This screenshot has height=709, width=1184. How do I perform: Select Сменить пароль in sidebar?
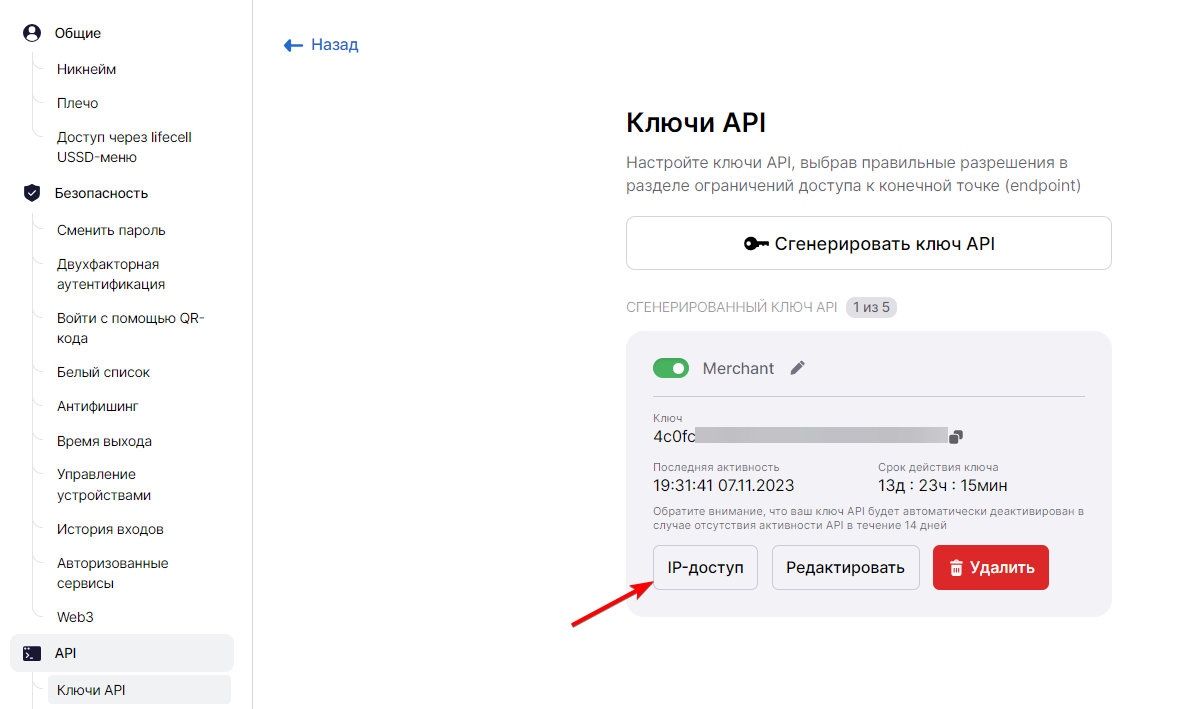point(111,230)
